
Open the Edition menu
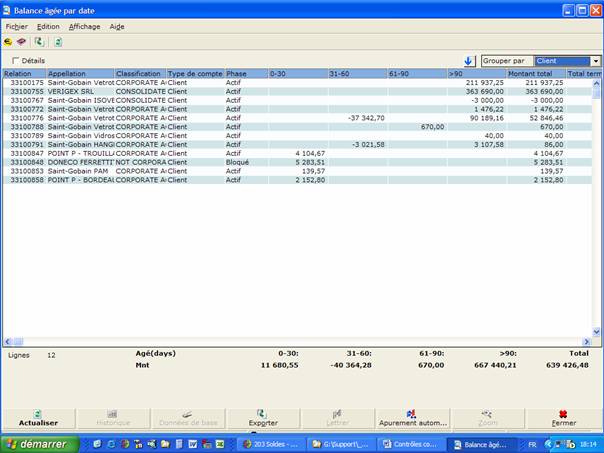(x=48, y=26)
